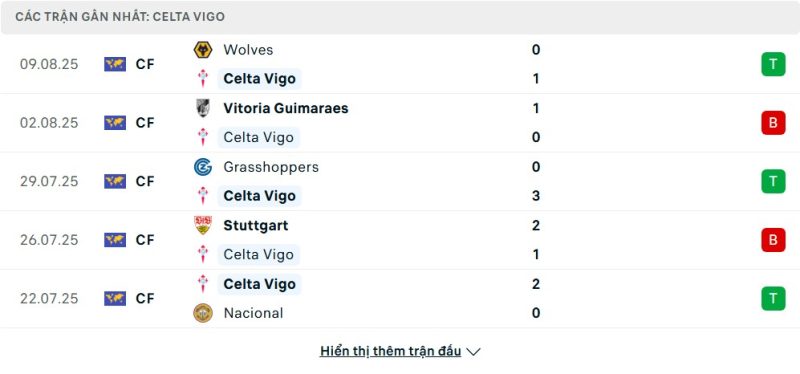Click the Wolves club crest icon

[203, 50]
